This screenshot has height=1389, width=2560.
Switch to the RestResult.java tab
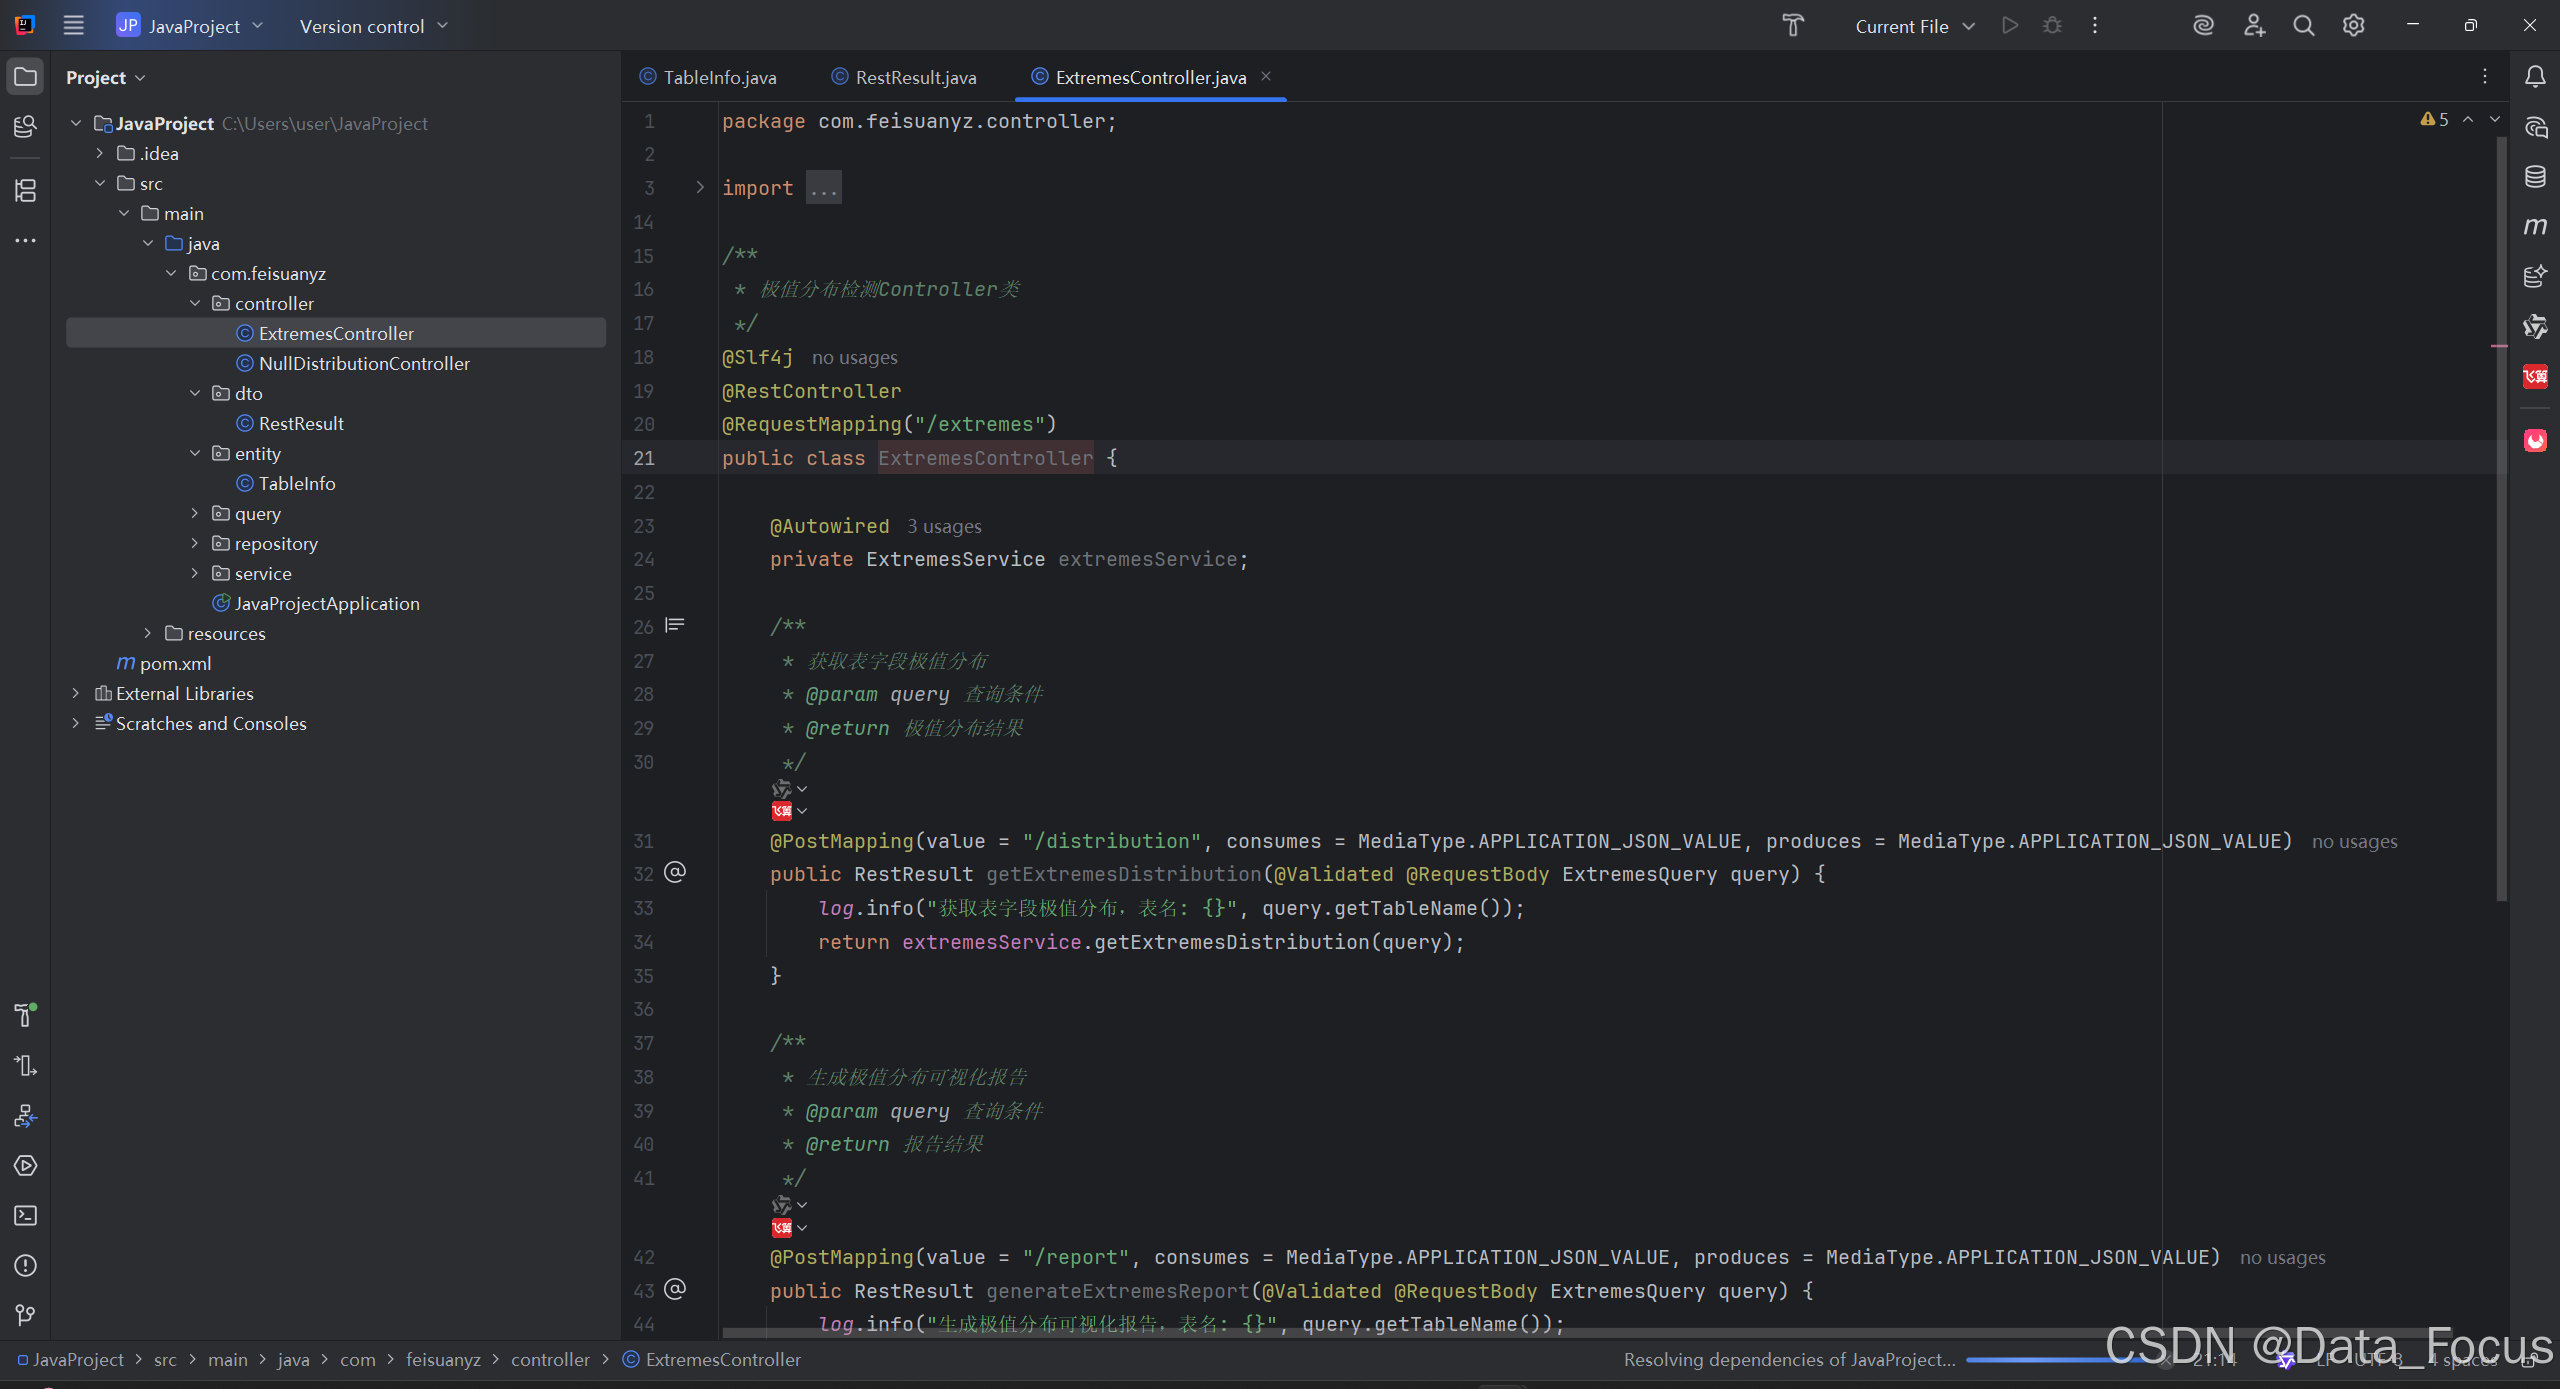coord(915,77)
